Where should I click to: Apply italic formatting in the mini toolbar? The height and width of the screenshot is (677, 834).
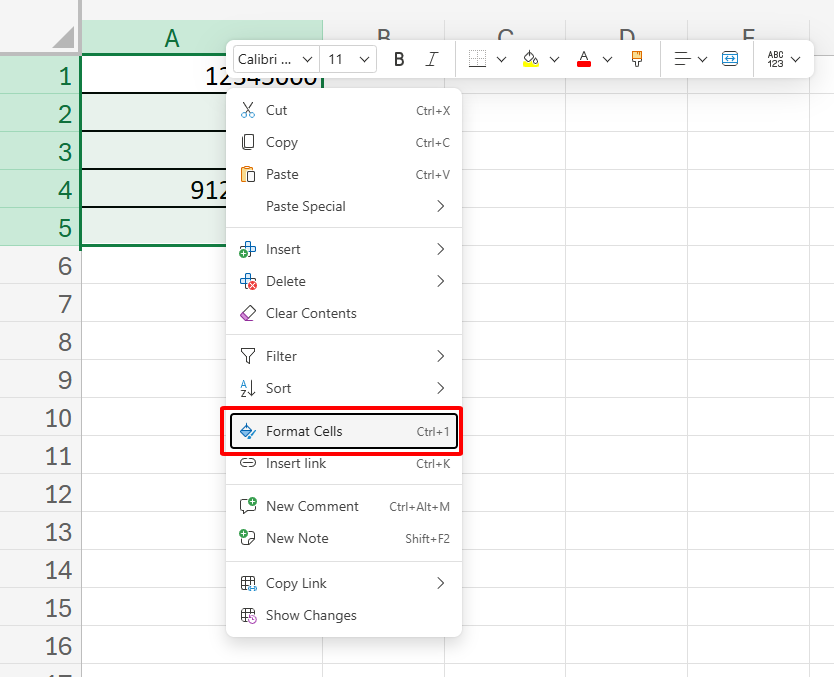(x=432, y=59)
